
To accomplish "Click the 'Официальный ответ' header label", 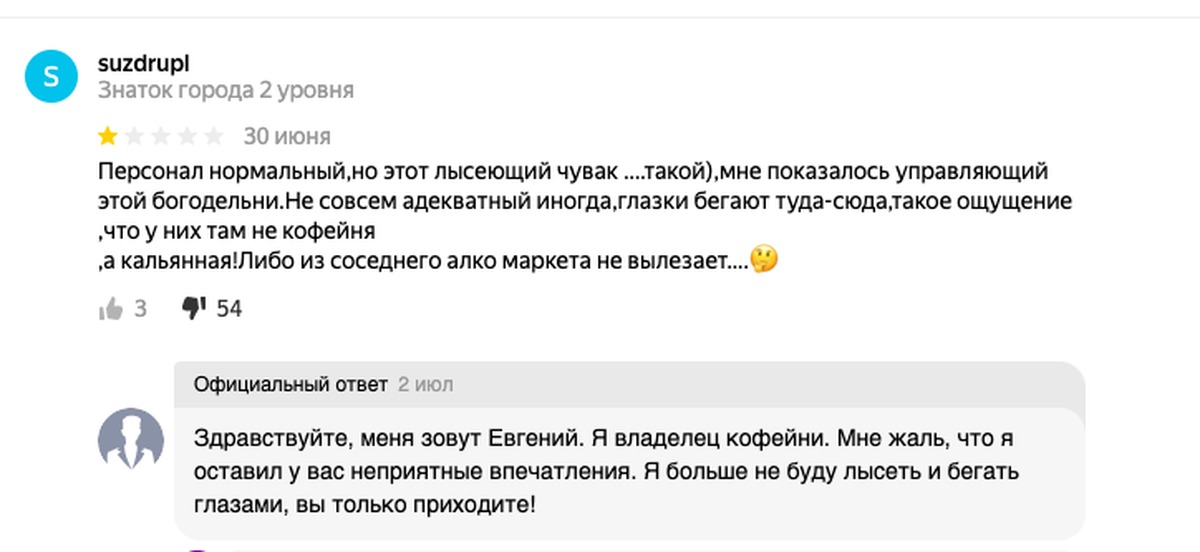I will (291, 385).
